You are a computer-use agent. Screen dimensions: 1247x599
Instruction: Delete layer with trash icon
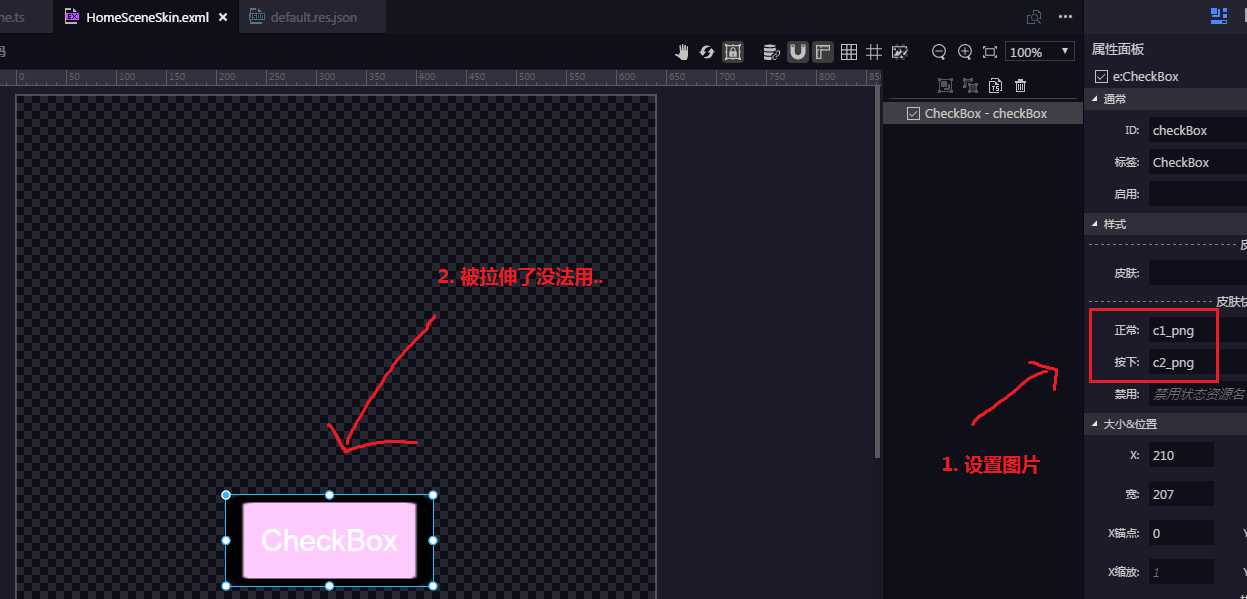click(1020, 86)
